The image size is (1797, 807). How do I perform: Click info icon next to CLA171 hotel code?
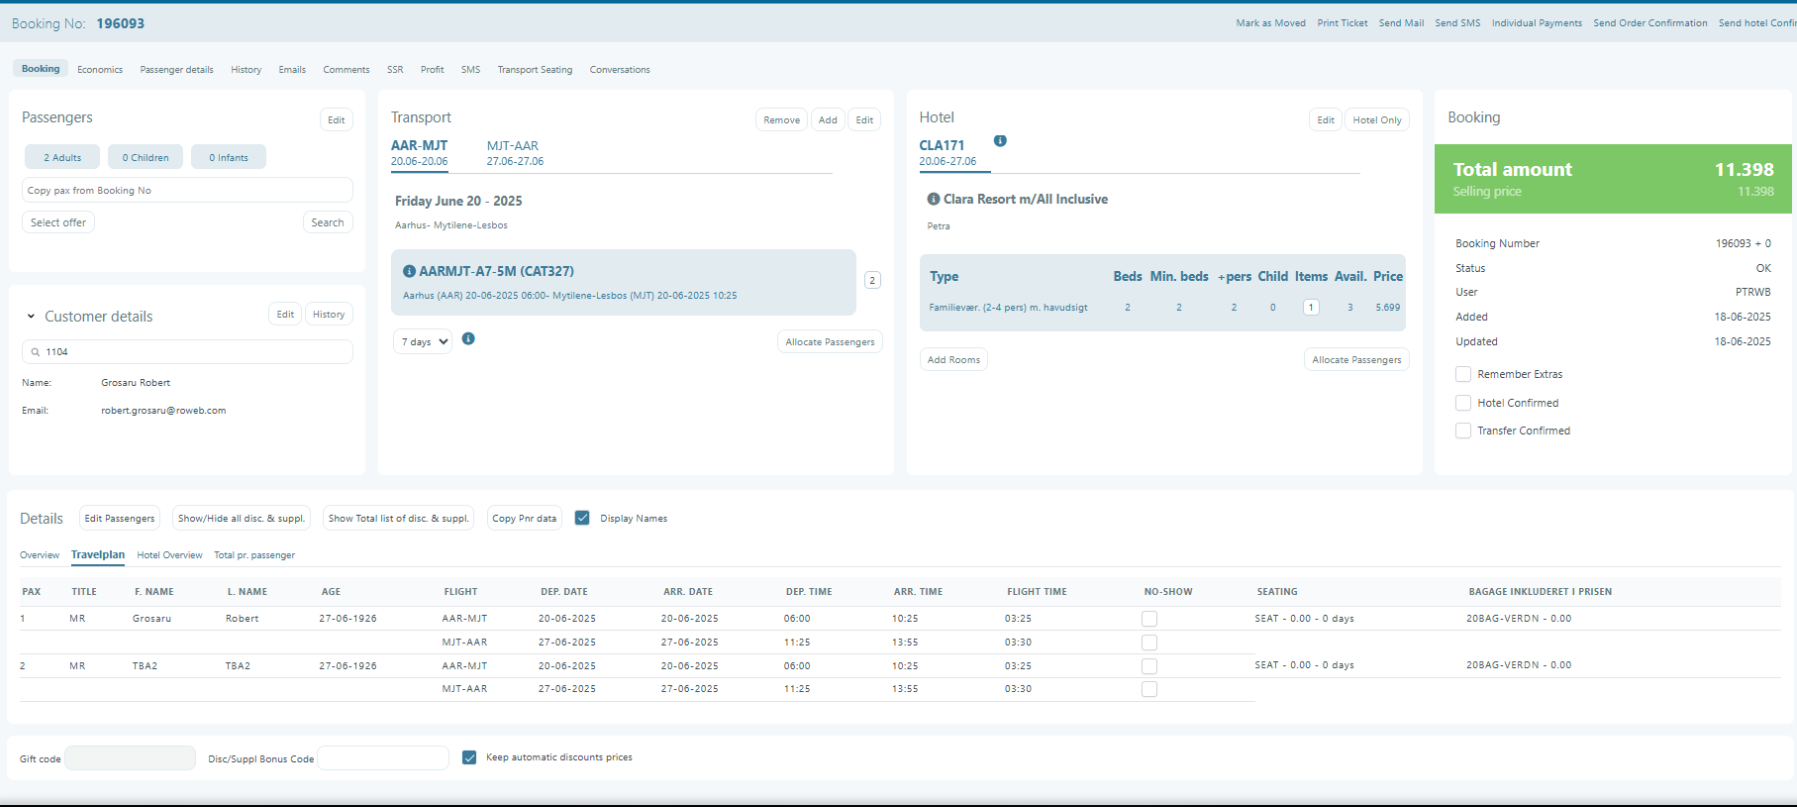tap(1000, 141)
